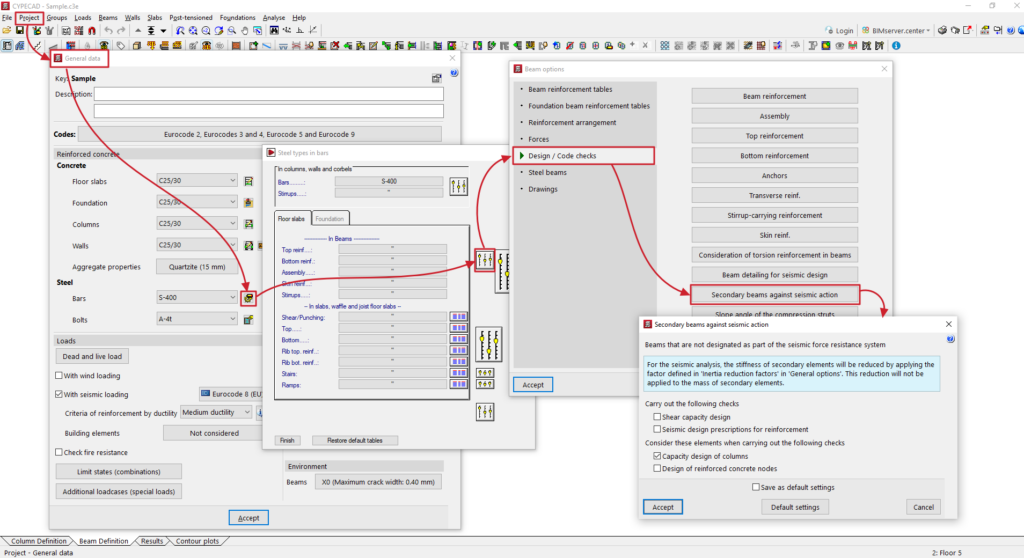Viewport: 1024px width, 558px height.
Task: Open Foundation concrete class dropdown
Action: tap(197, 202)
